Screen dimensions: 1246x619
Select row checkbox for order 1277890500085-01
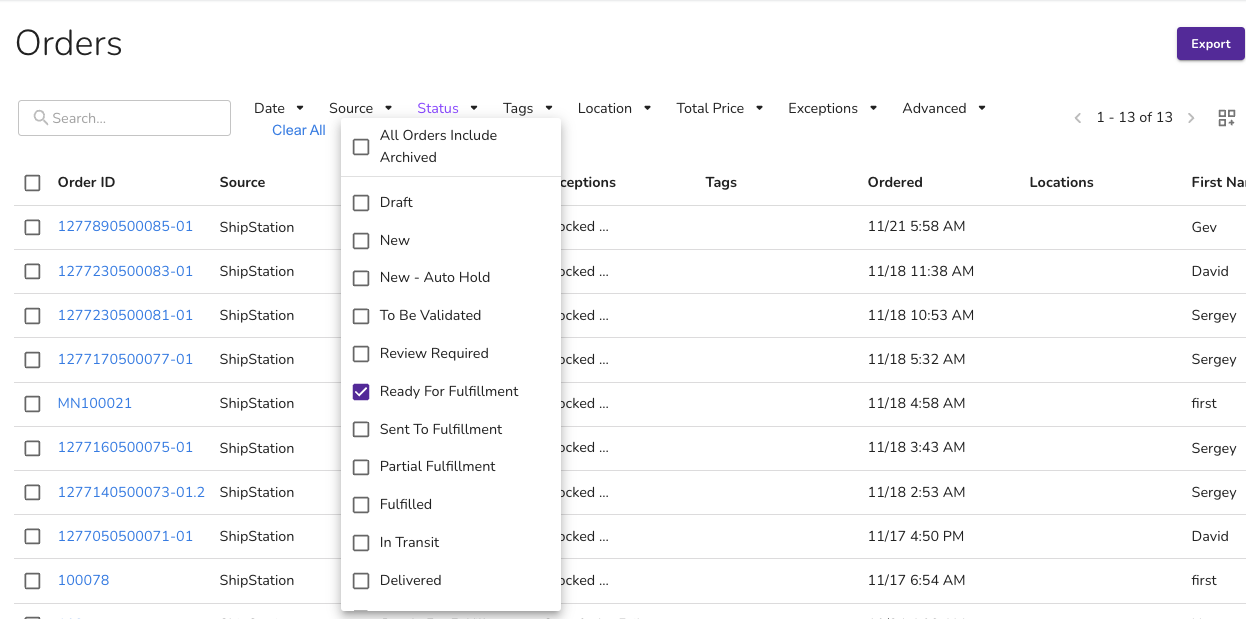click(32, 227)
